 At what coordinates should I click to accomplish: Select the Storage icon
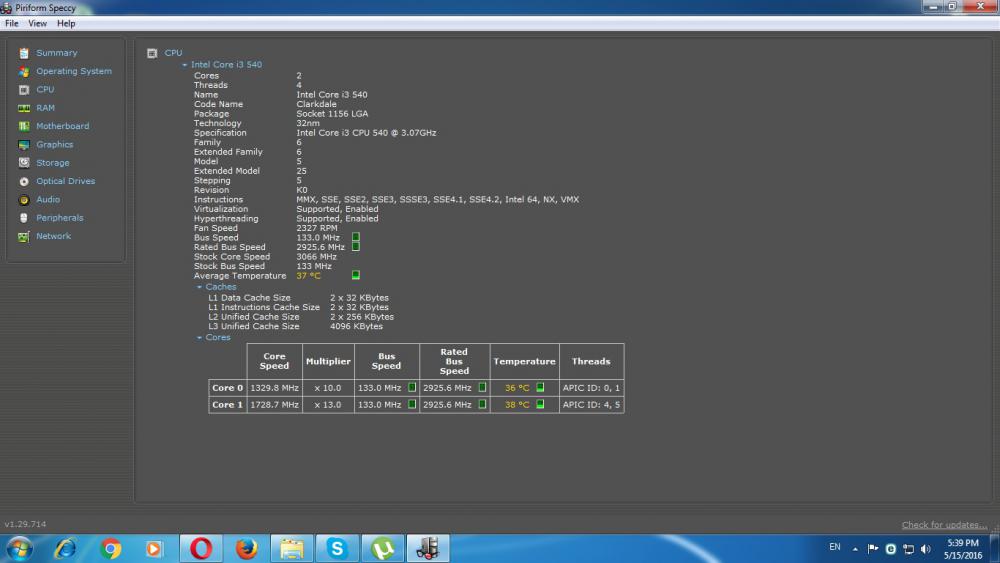pyautogui.click(x=24, y=163)
